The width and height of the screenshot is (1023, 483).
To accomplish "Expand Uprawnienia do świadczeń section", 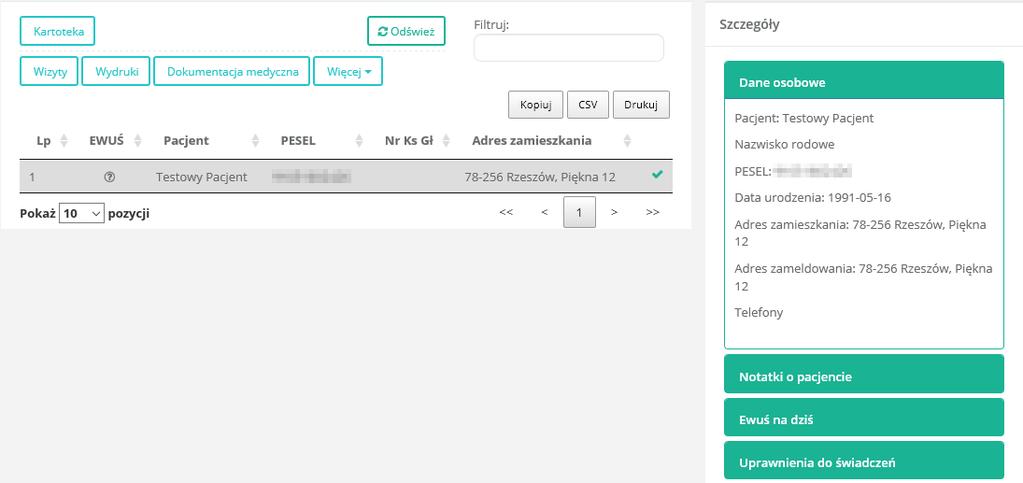I will click(864, 460).
